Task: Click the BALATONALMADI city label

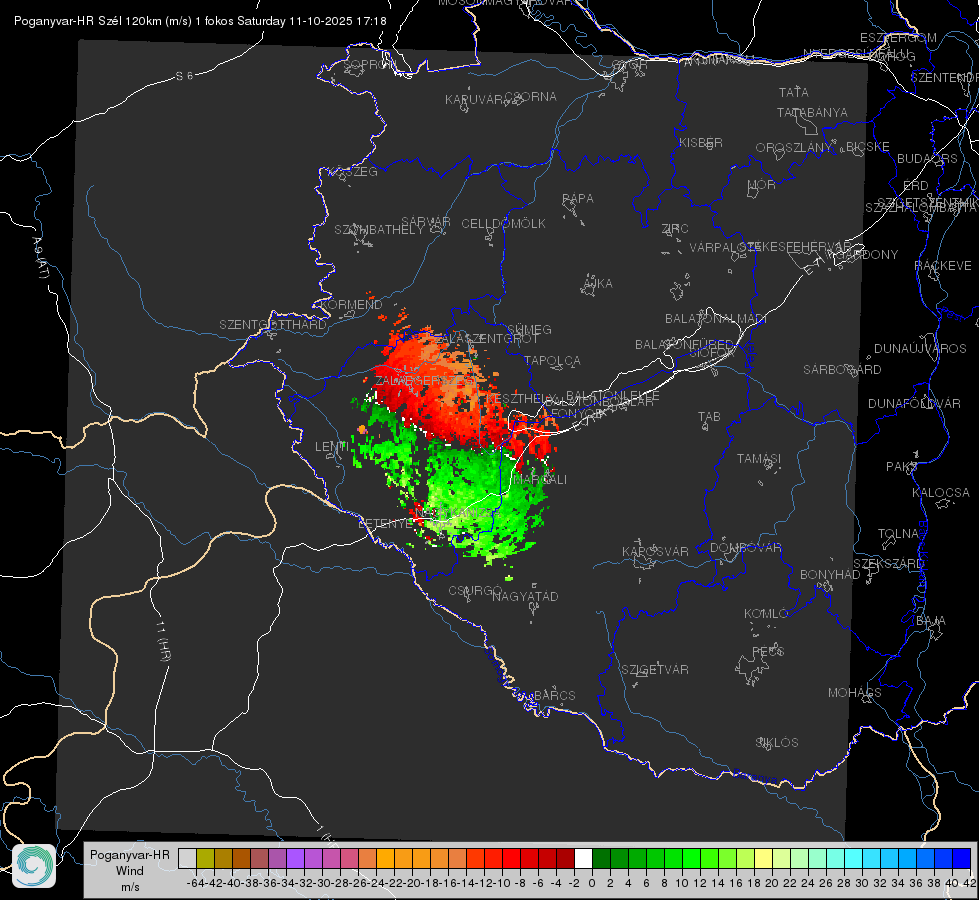Action: [x=716, y=319]
